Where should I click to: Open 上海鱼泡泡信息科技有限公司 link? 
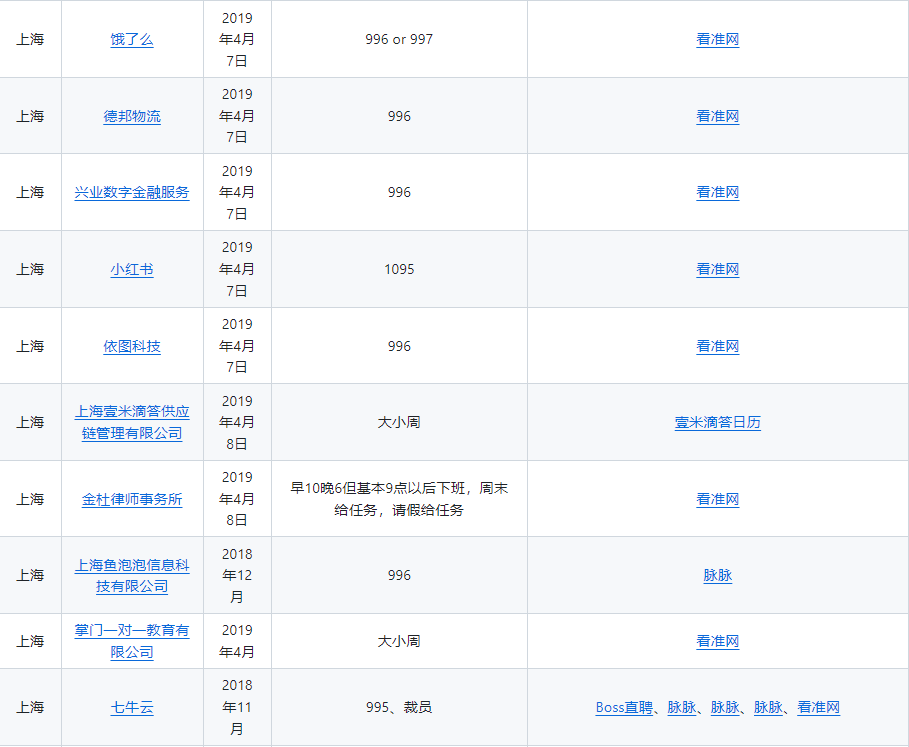click(x=132, y=575)
